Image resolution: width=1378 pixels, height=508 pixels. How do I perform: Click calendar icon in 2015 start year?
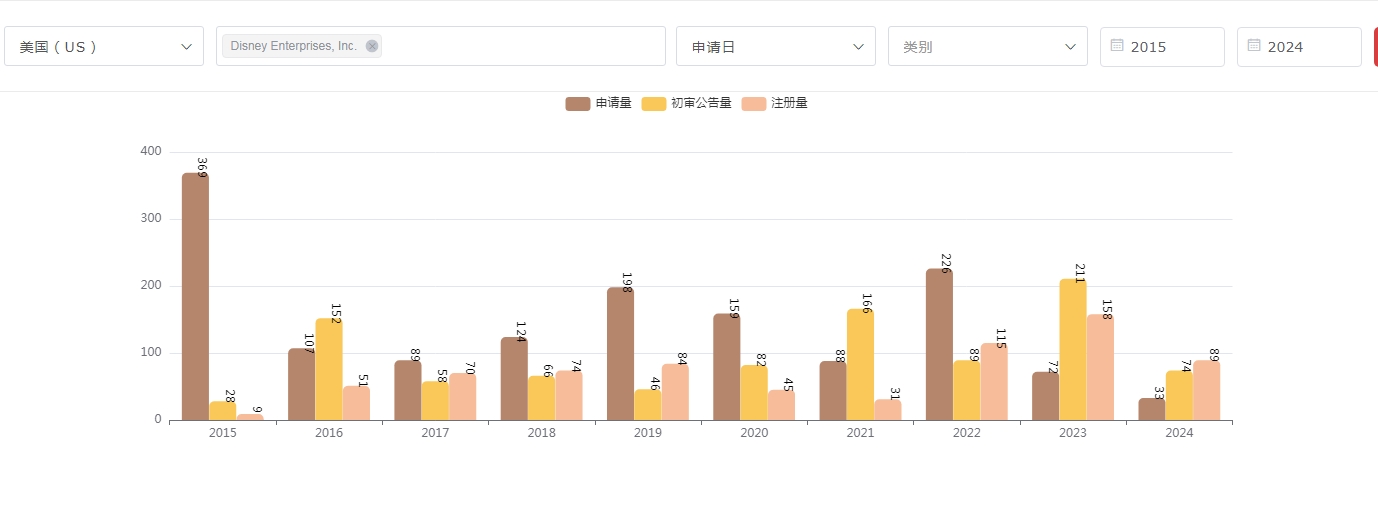coord(1117,45)
